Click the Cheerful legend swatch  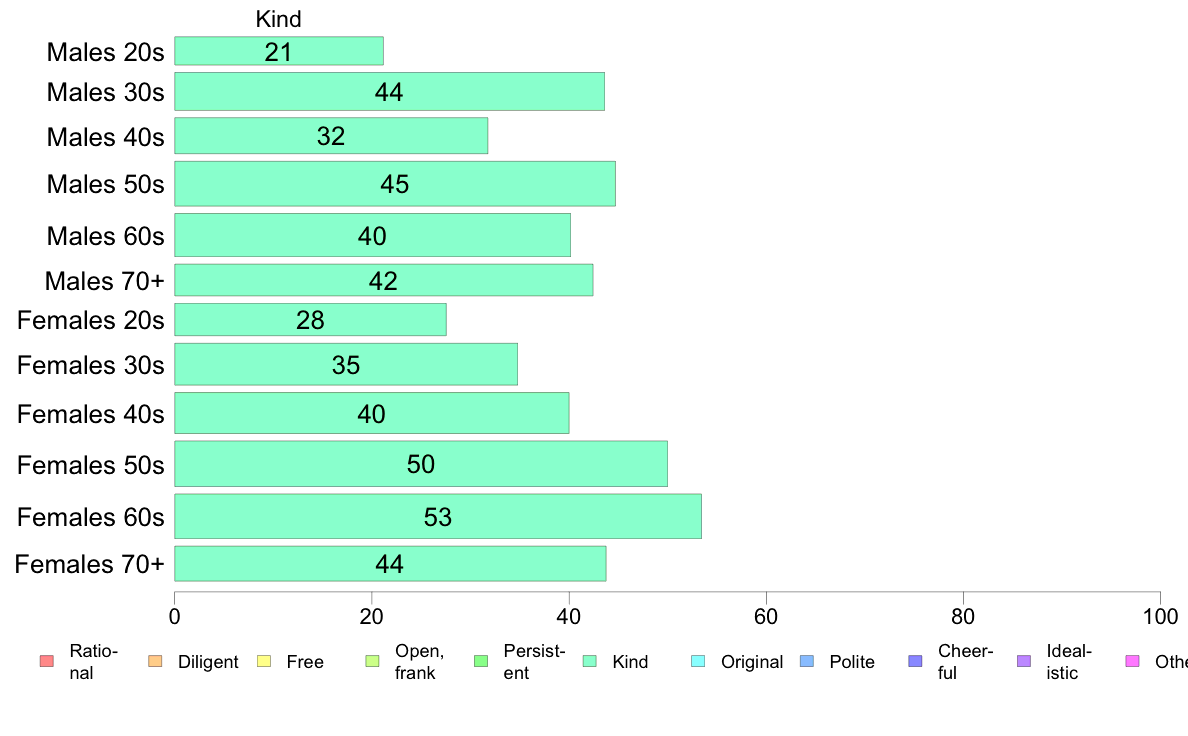(x=915, y=661)
